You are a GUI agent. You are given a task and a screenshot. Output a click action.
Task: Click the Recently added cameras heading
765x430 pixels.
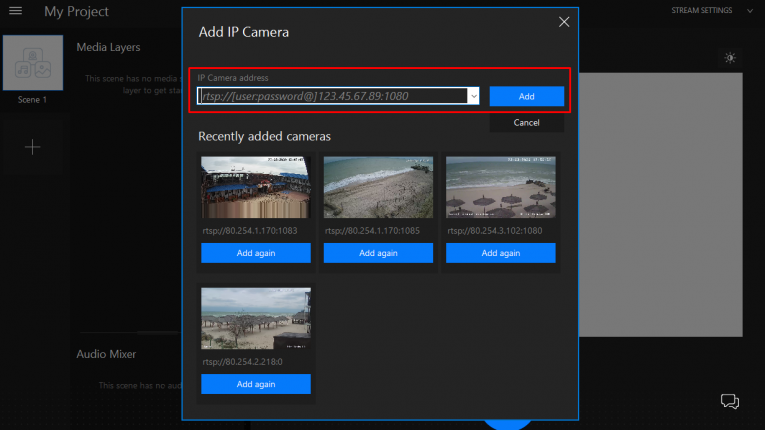point(264,136)
